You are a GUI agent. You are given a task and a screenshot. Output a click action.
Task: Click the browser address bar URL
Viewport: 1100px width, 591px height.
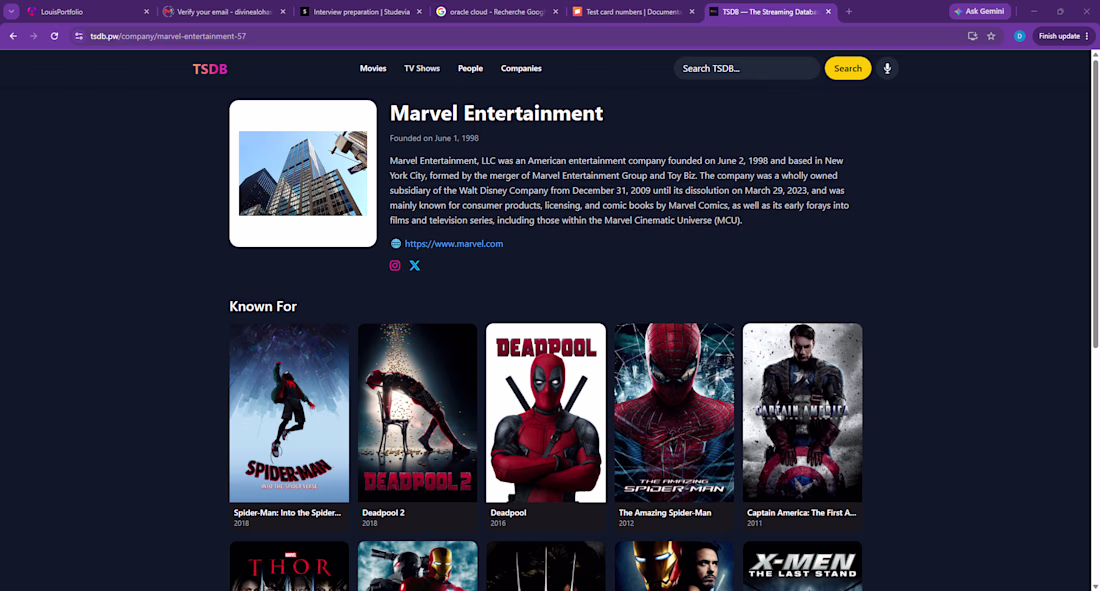tap(168, 36)
